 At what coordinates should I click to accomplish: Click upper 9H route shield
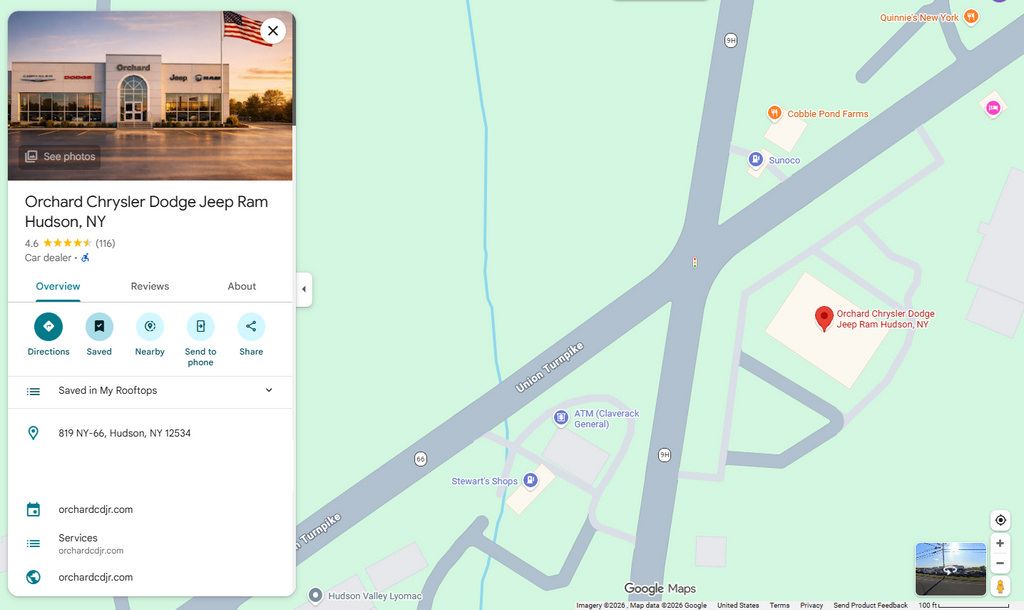(731, 40)
